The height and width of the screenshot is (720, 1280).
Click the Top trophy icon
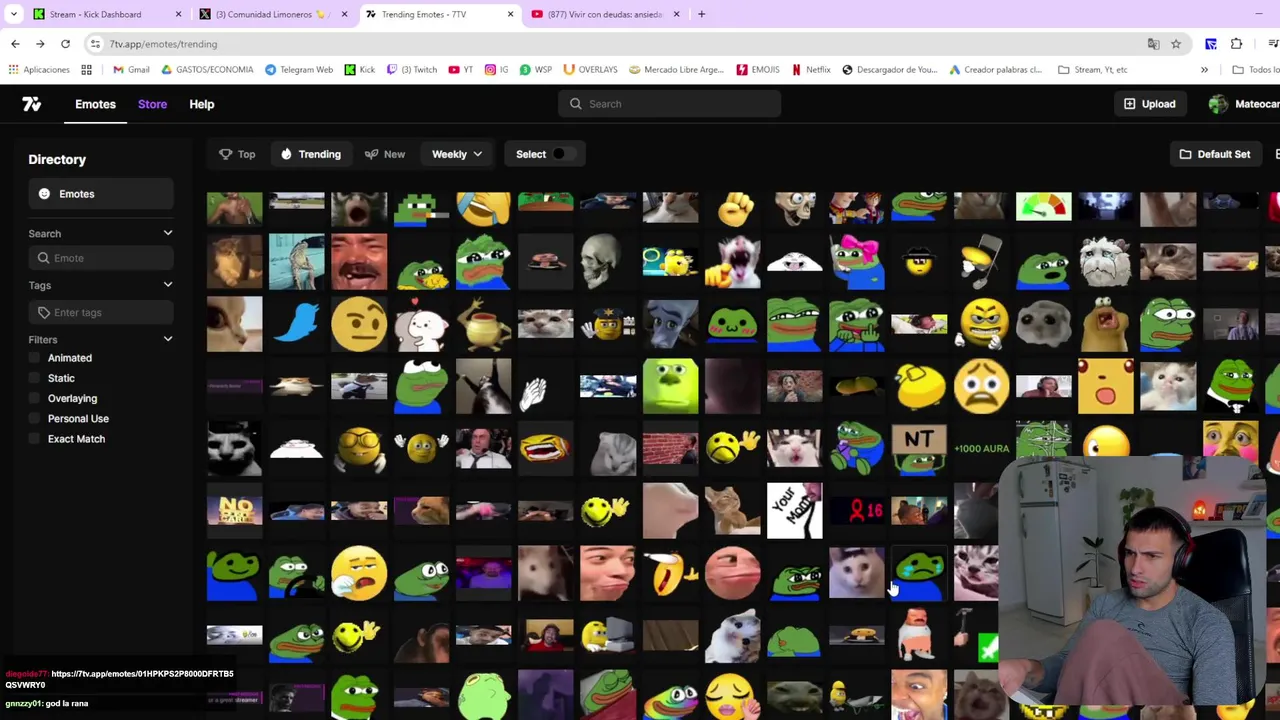click(226, 154)
